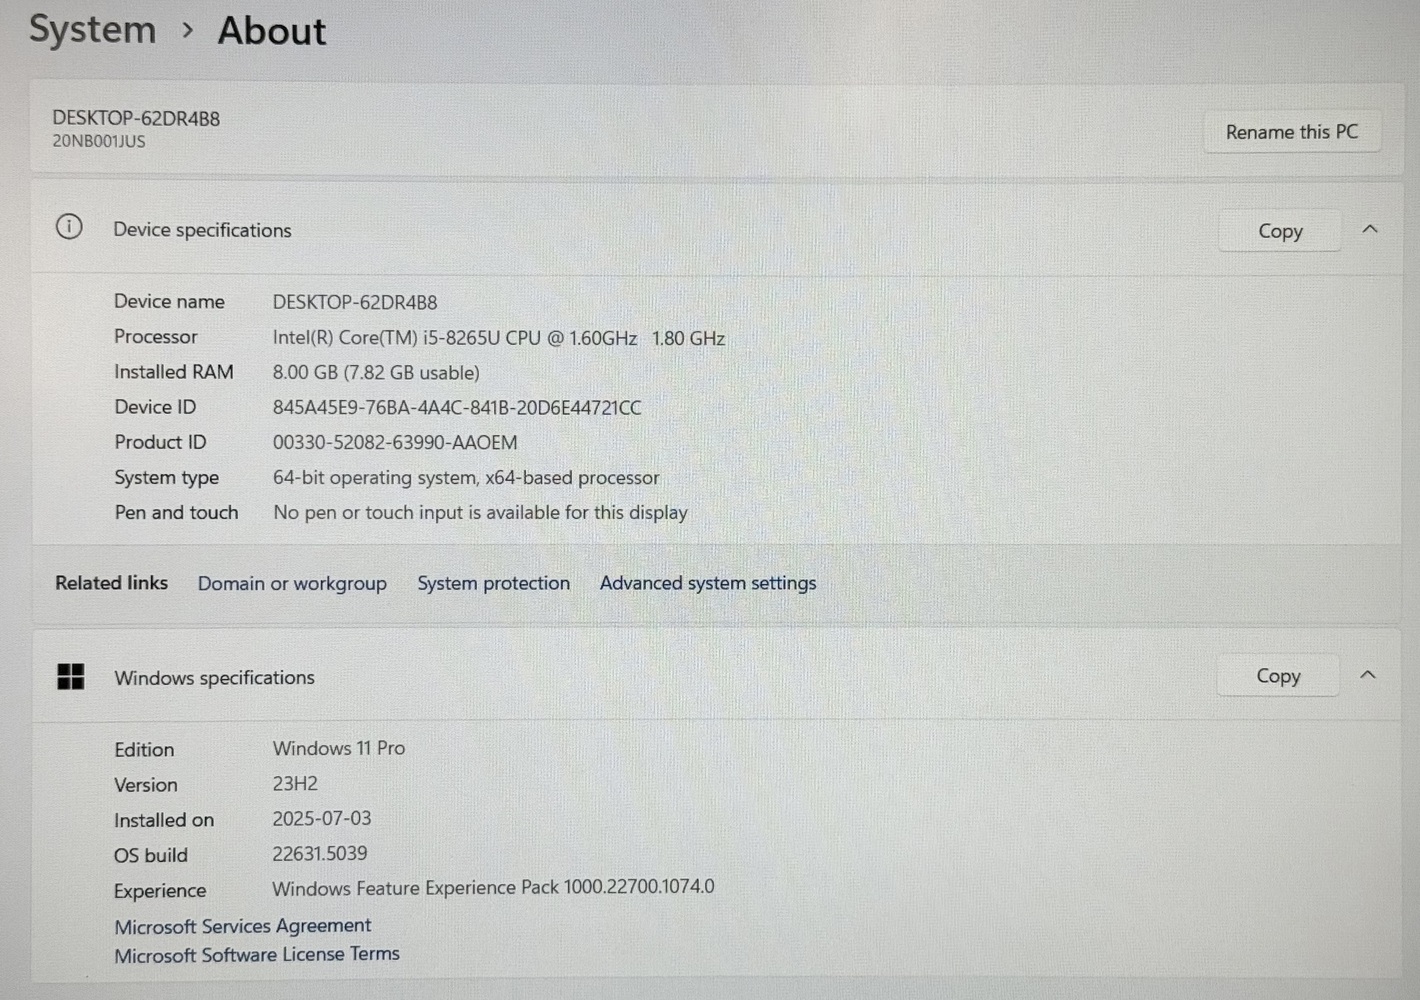Click the Device specifications info icon
The image size is (1420, 1000).
pos(69,227)
